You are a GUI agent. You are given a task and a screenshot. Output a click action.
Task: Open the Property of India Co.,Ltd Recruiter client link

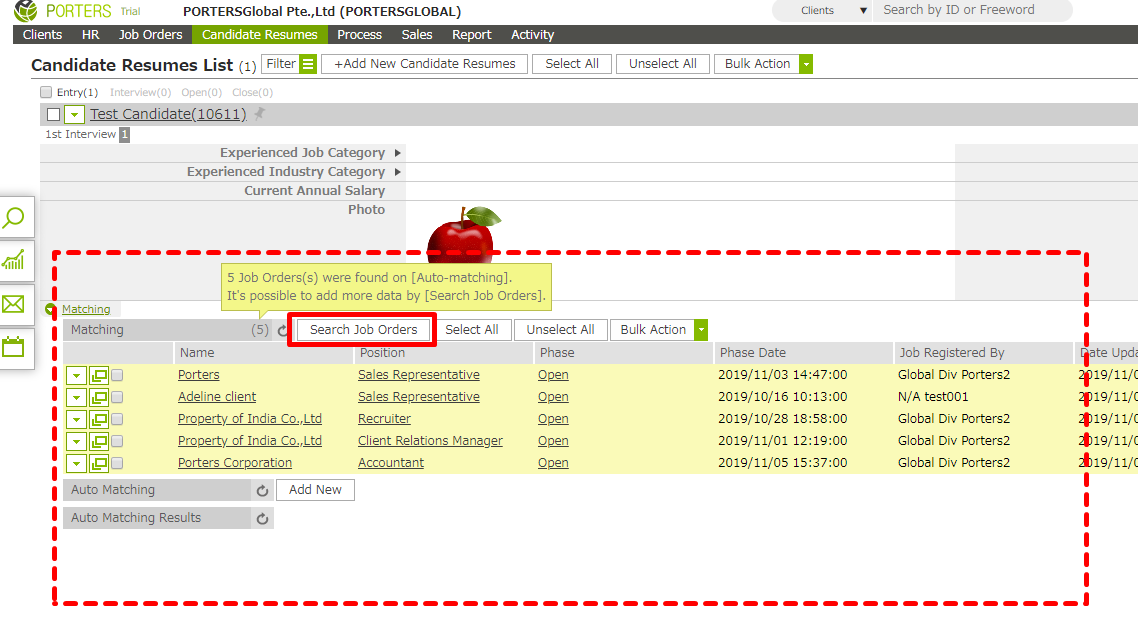(x=250, y=419)
